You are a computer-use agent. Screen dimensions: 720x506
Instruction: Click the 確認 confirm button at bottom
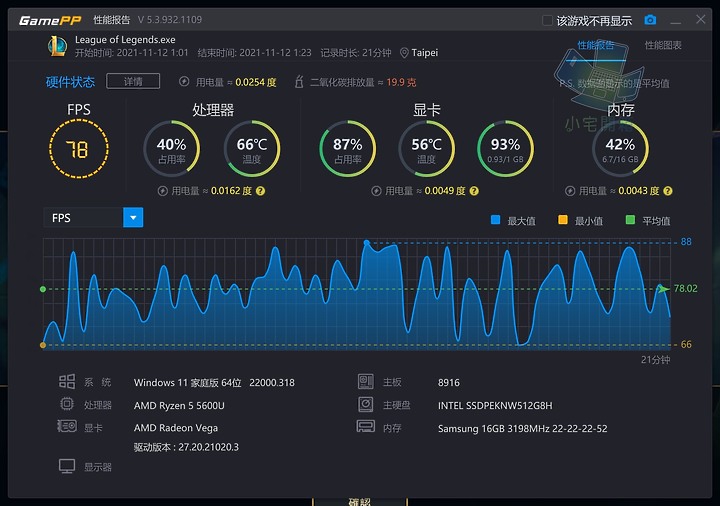click(360, 501)
